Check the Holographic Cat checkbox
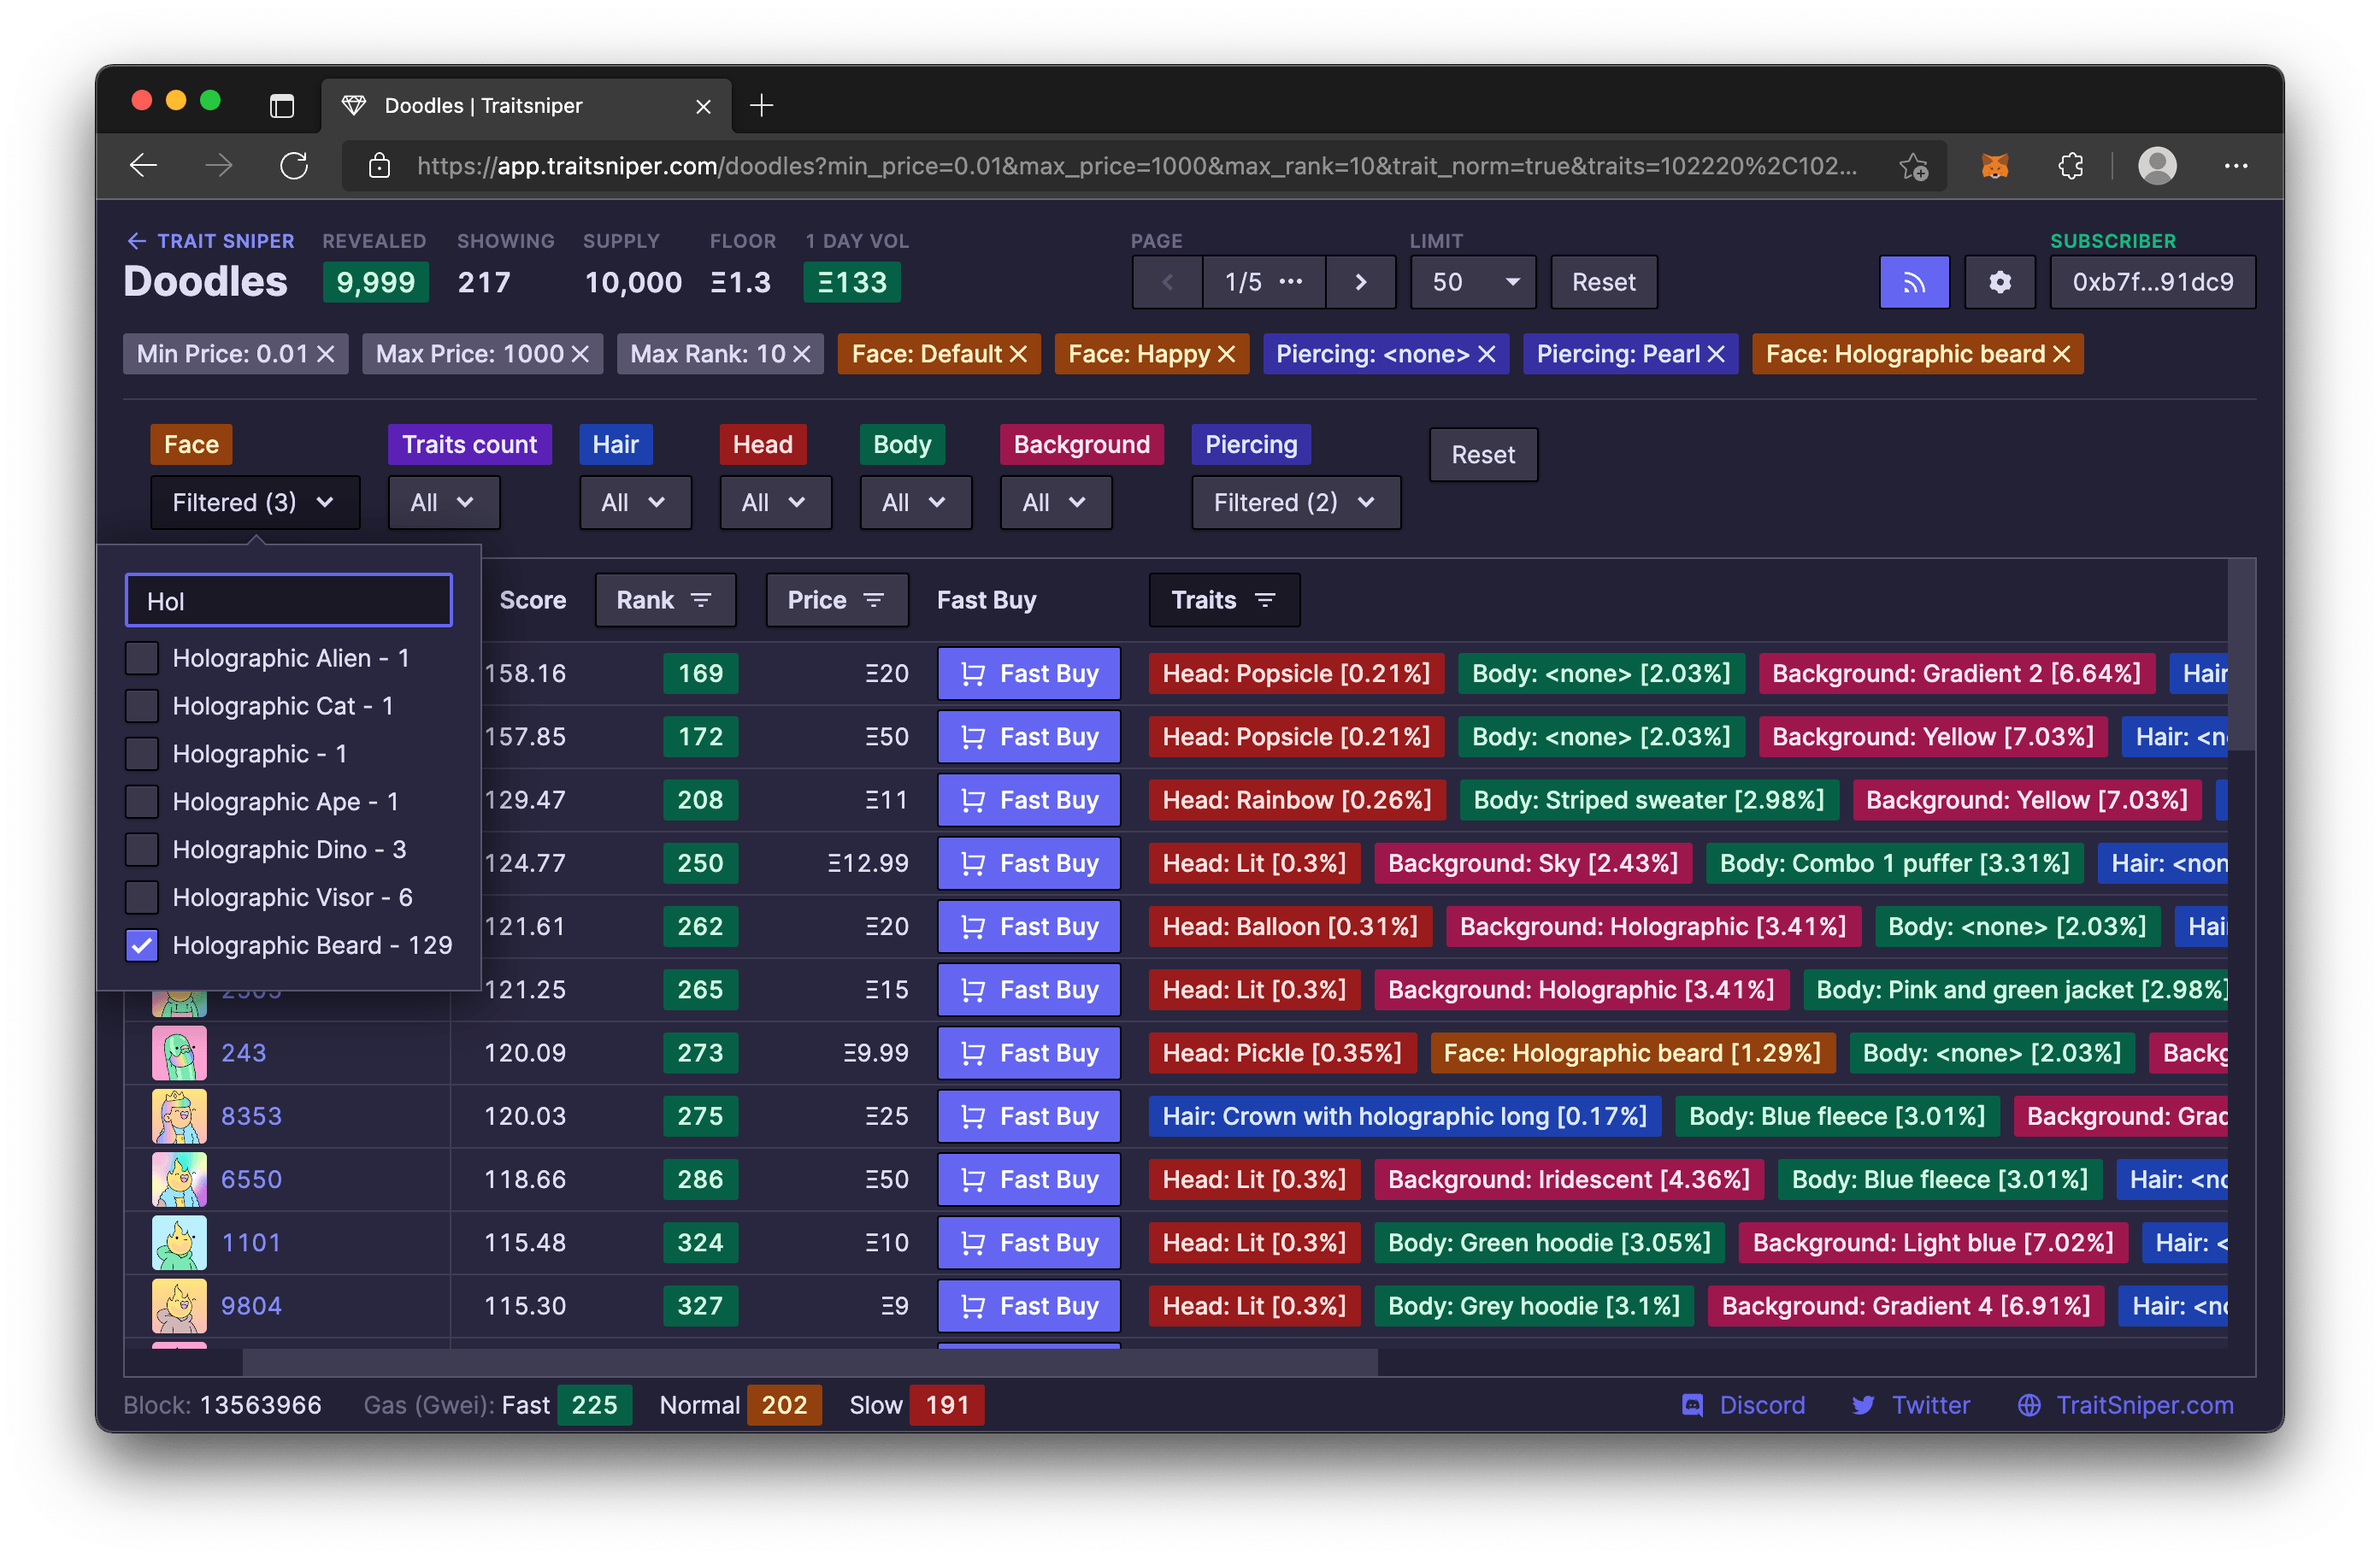The width and height of the screenshot is (2380, 1559). coord(142,706)
